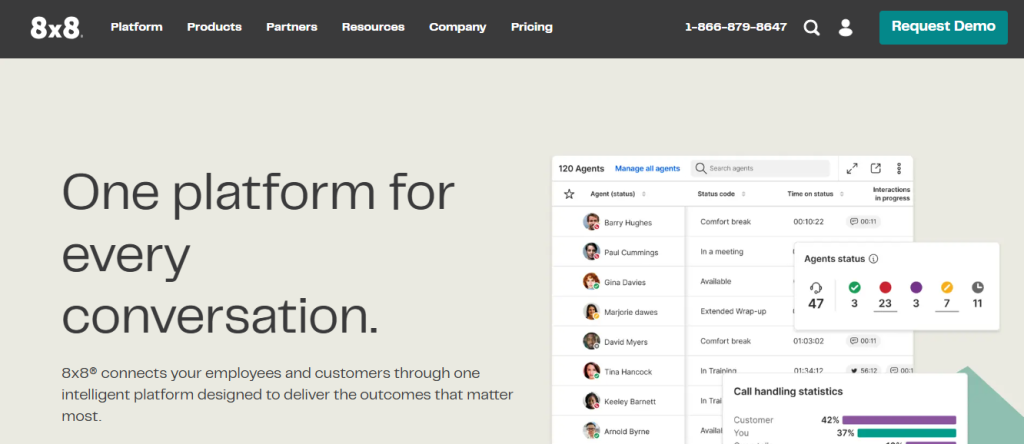
Task: Click the user account profile icon
Action: coord(845,28)
